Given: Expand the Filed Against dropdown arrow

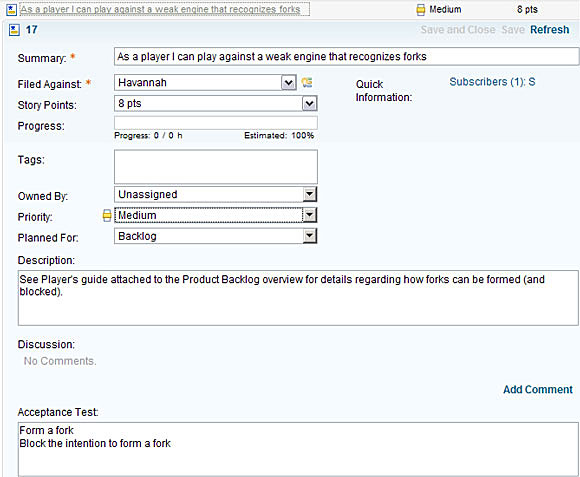Looking at the screenshot, I should (x=289, y=82).
